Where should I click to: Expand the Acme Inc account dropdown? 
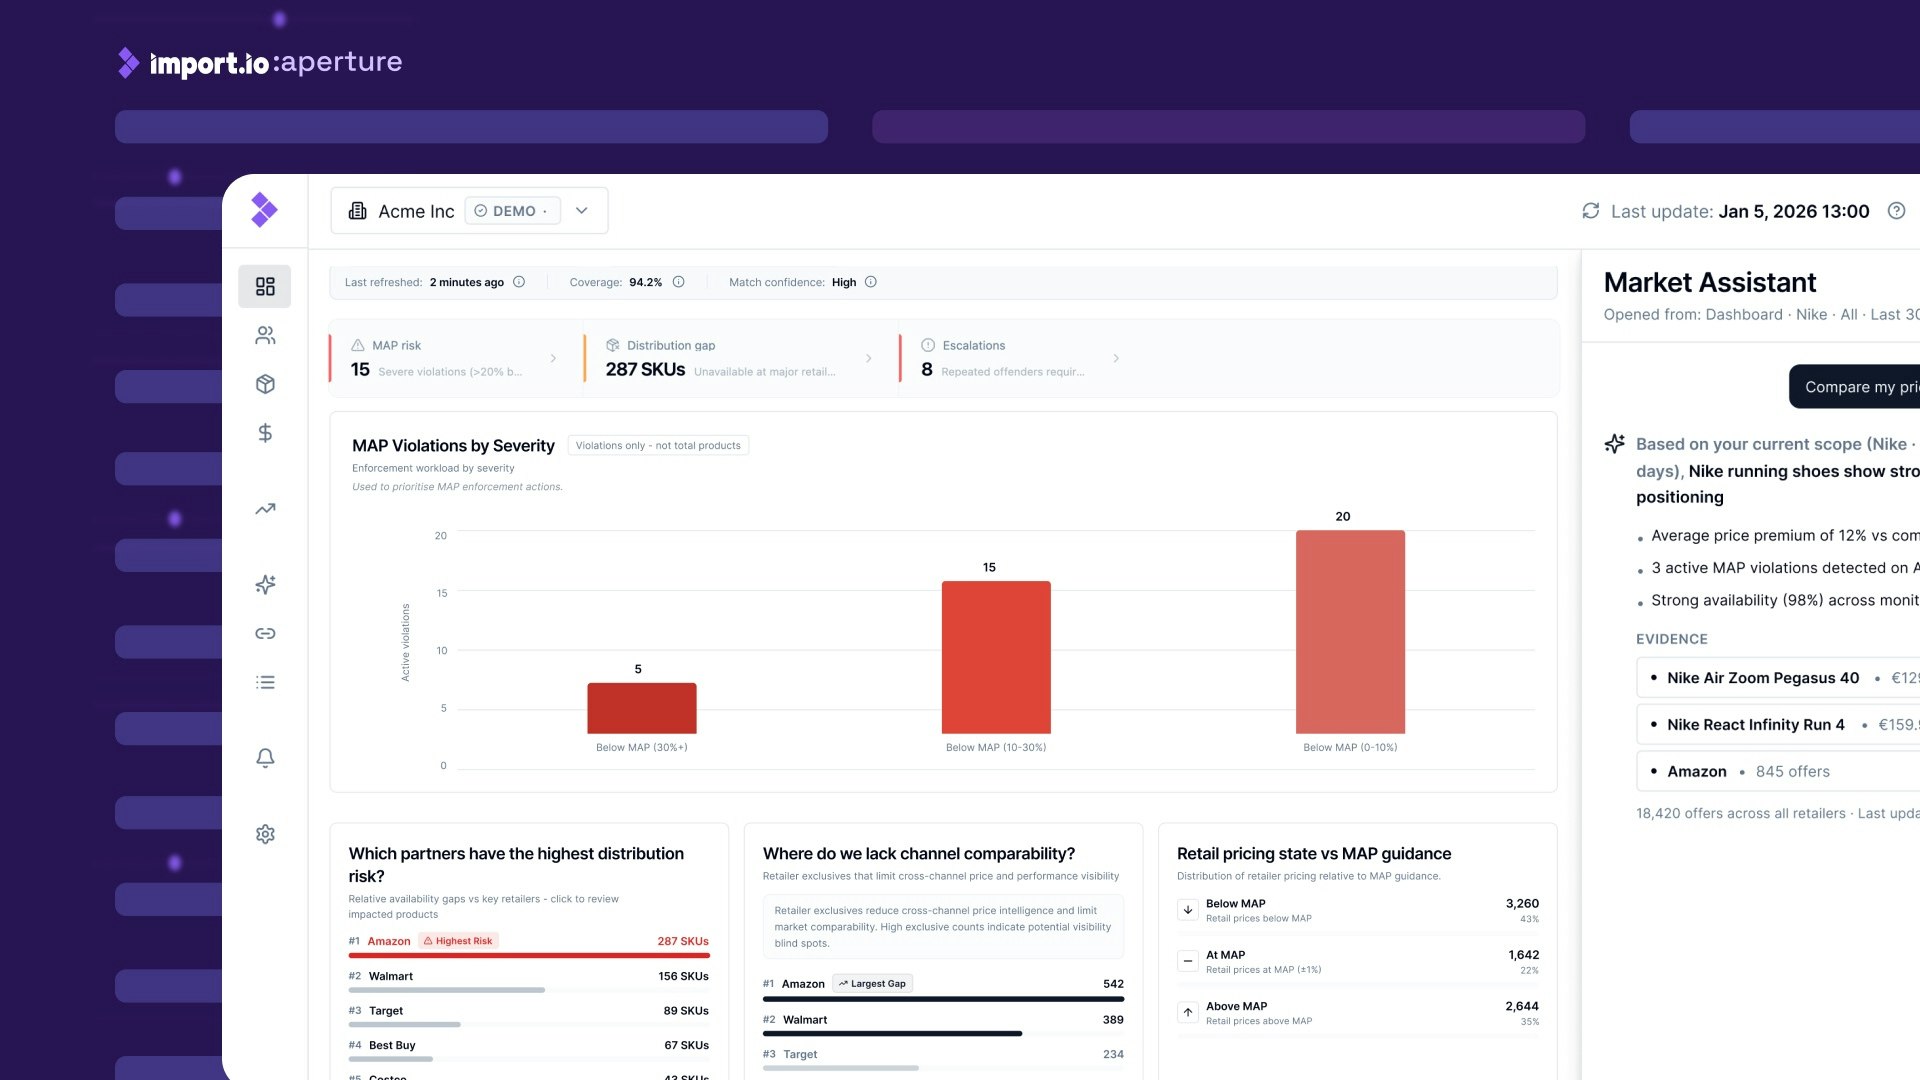coord(582,211)
